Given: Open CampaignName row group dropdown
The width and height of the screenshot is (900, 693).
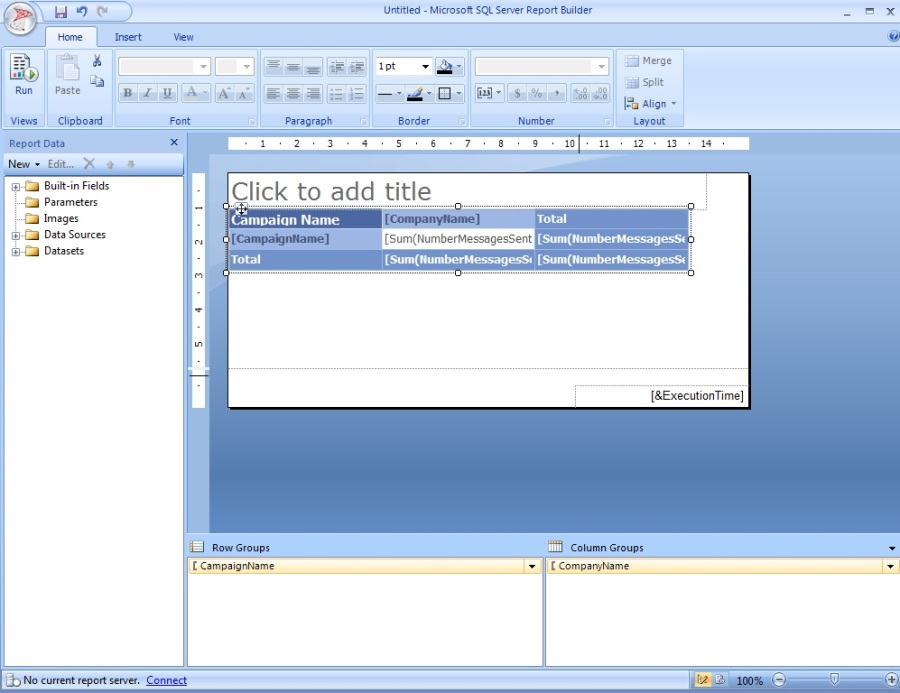Looking at the screenshot, I should pos(532,566).
